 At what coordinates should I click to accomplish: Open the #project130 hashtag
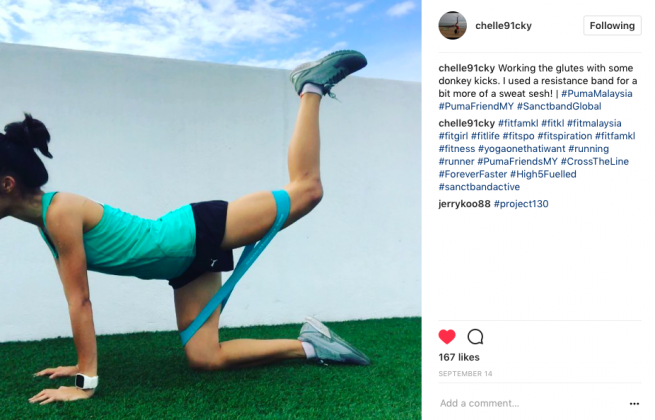[521, 204]
